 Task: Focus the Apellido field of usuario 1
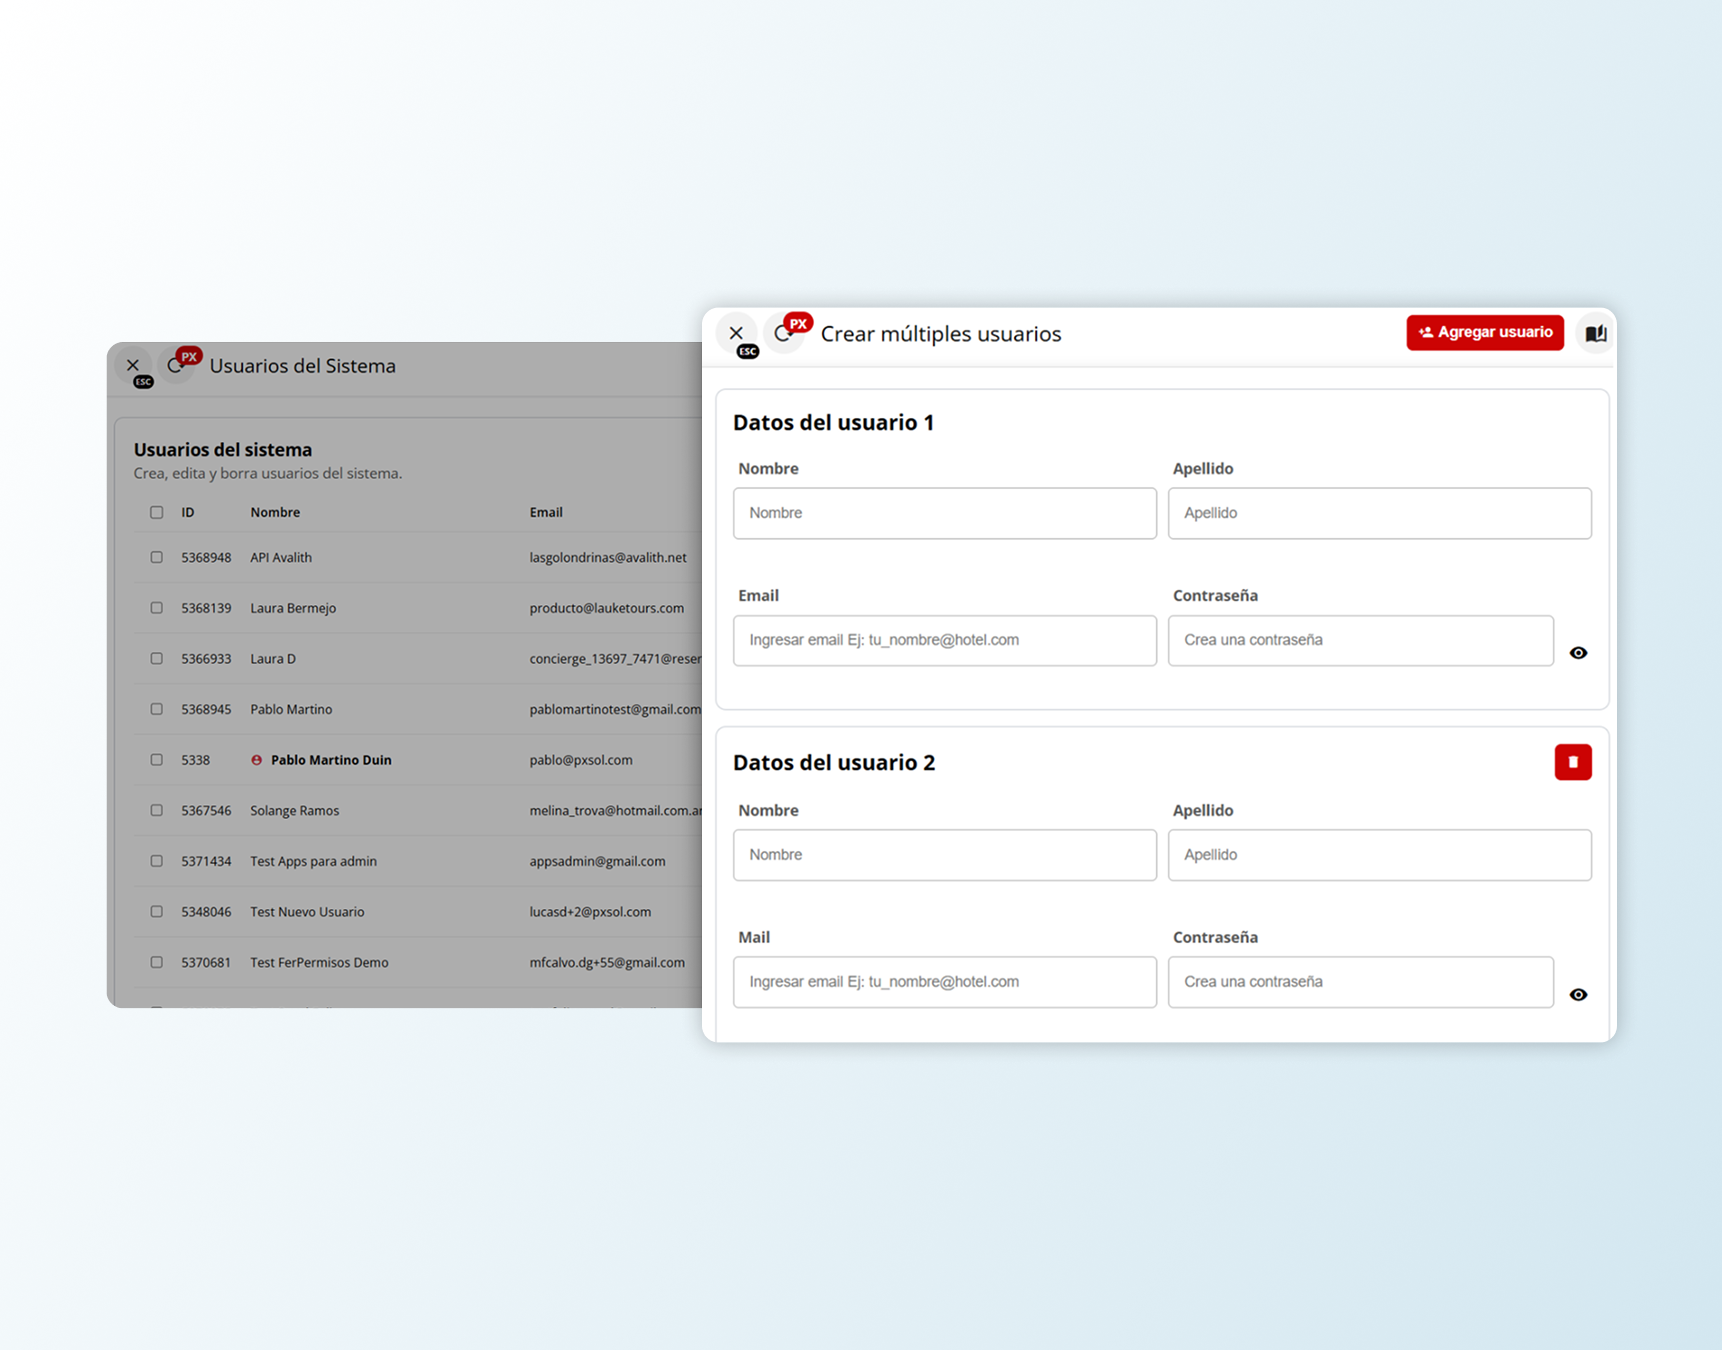pyautogui.click(x=1379, y=513)
